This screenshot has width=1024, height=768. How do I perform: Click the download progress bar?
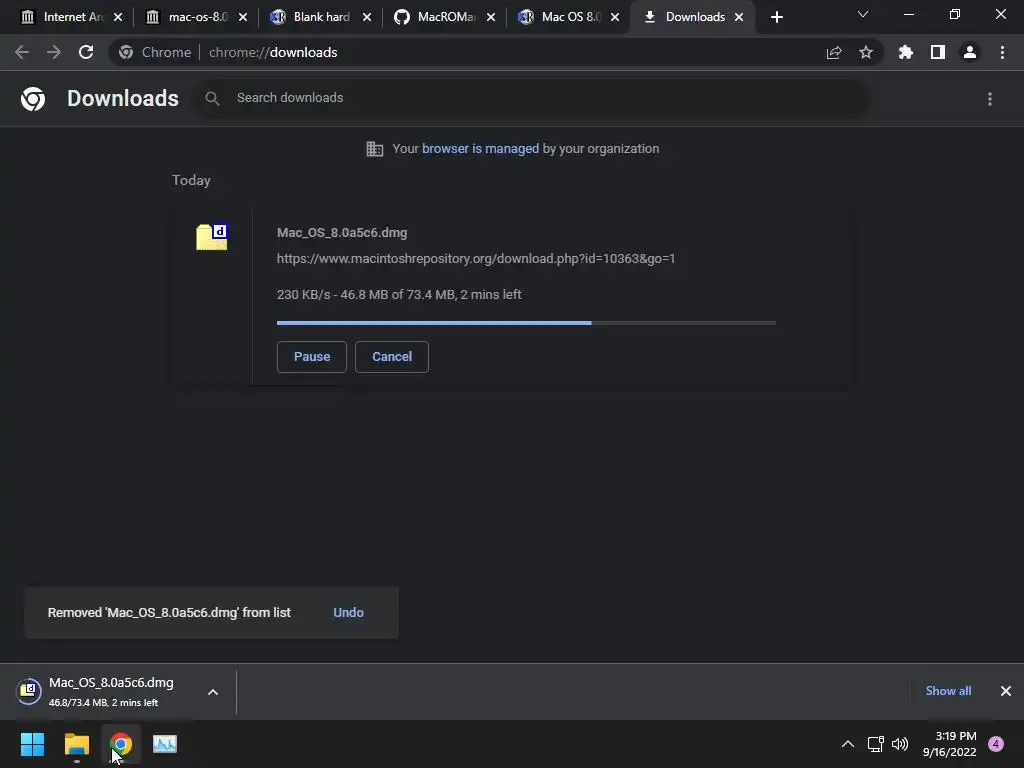tap(526, 323)
